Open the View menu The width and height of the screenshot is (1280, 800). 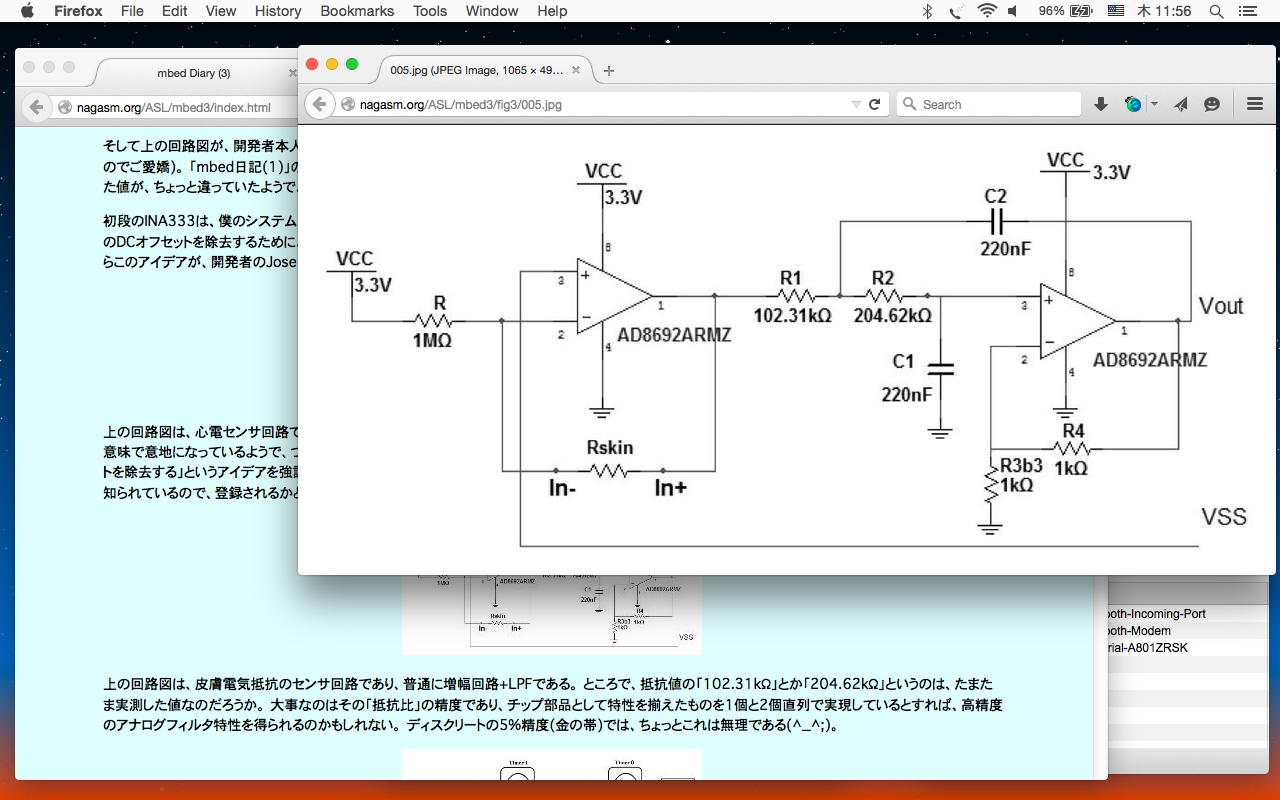click(x=220, y=11)
